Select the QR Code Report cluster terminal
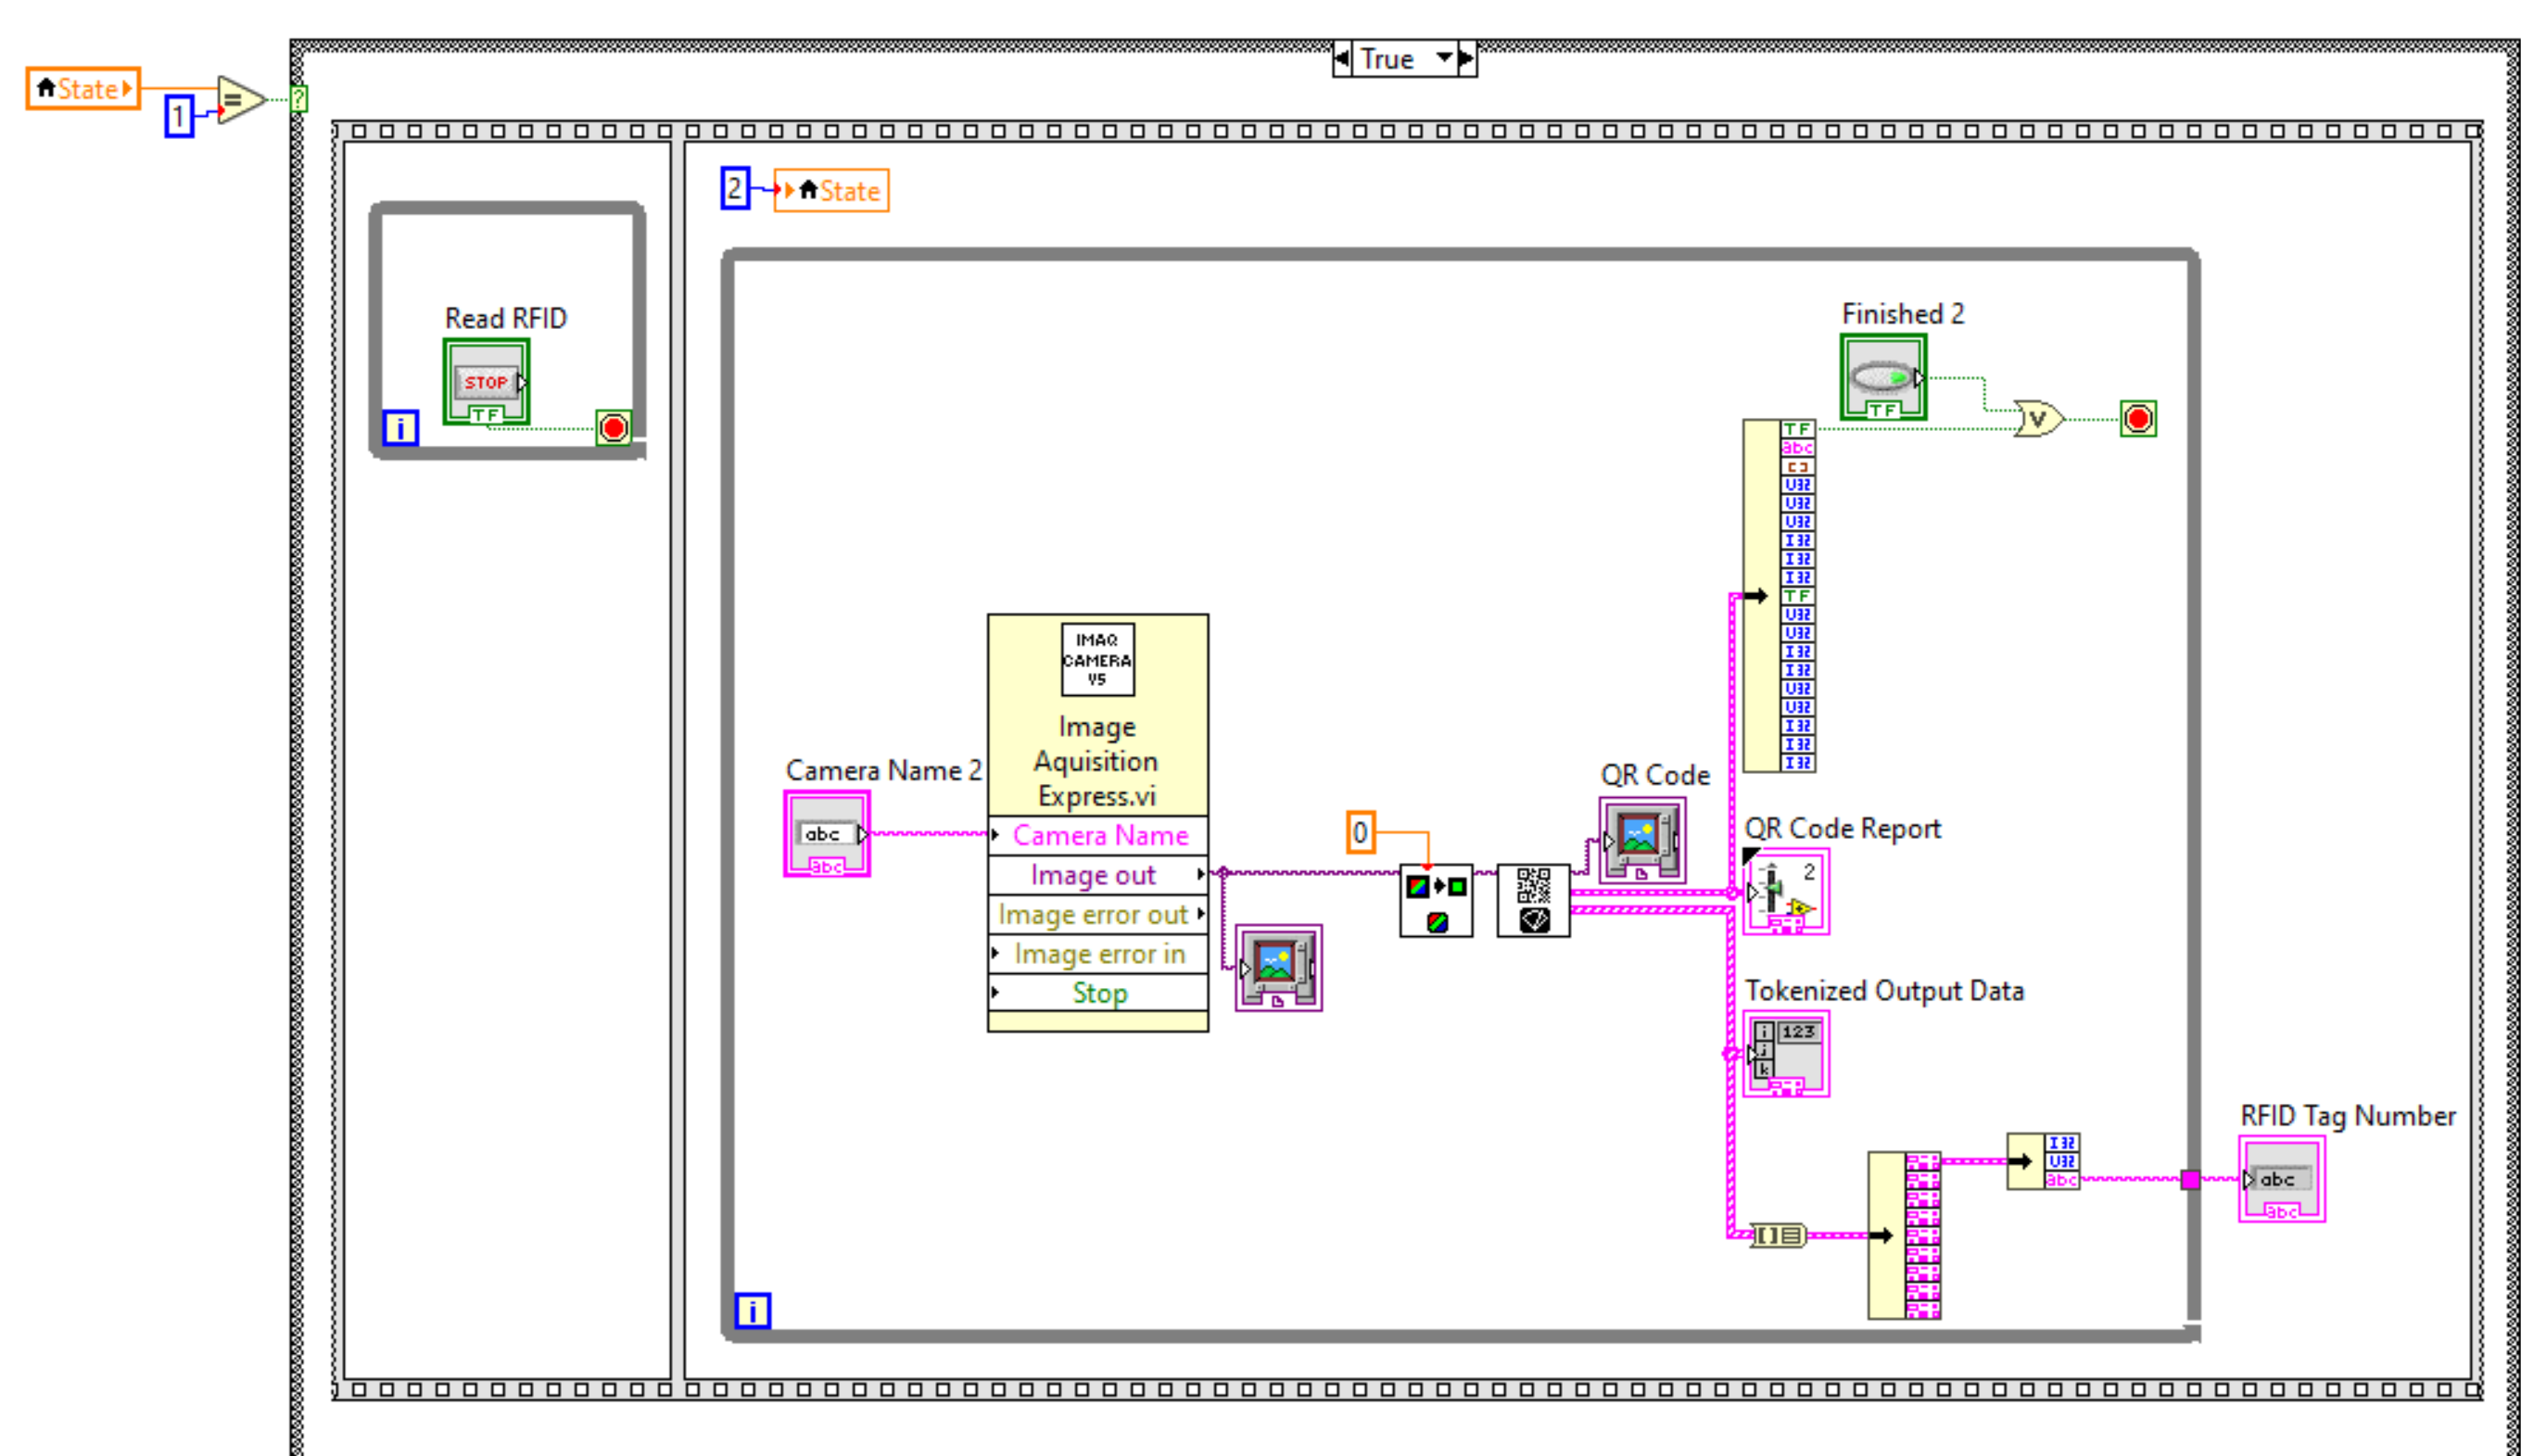The width and height of the screenshot is (2521, 1456). (x=1785, y=891)
